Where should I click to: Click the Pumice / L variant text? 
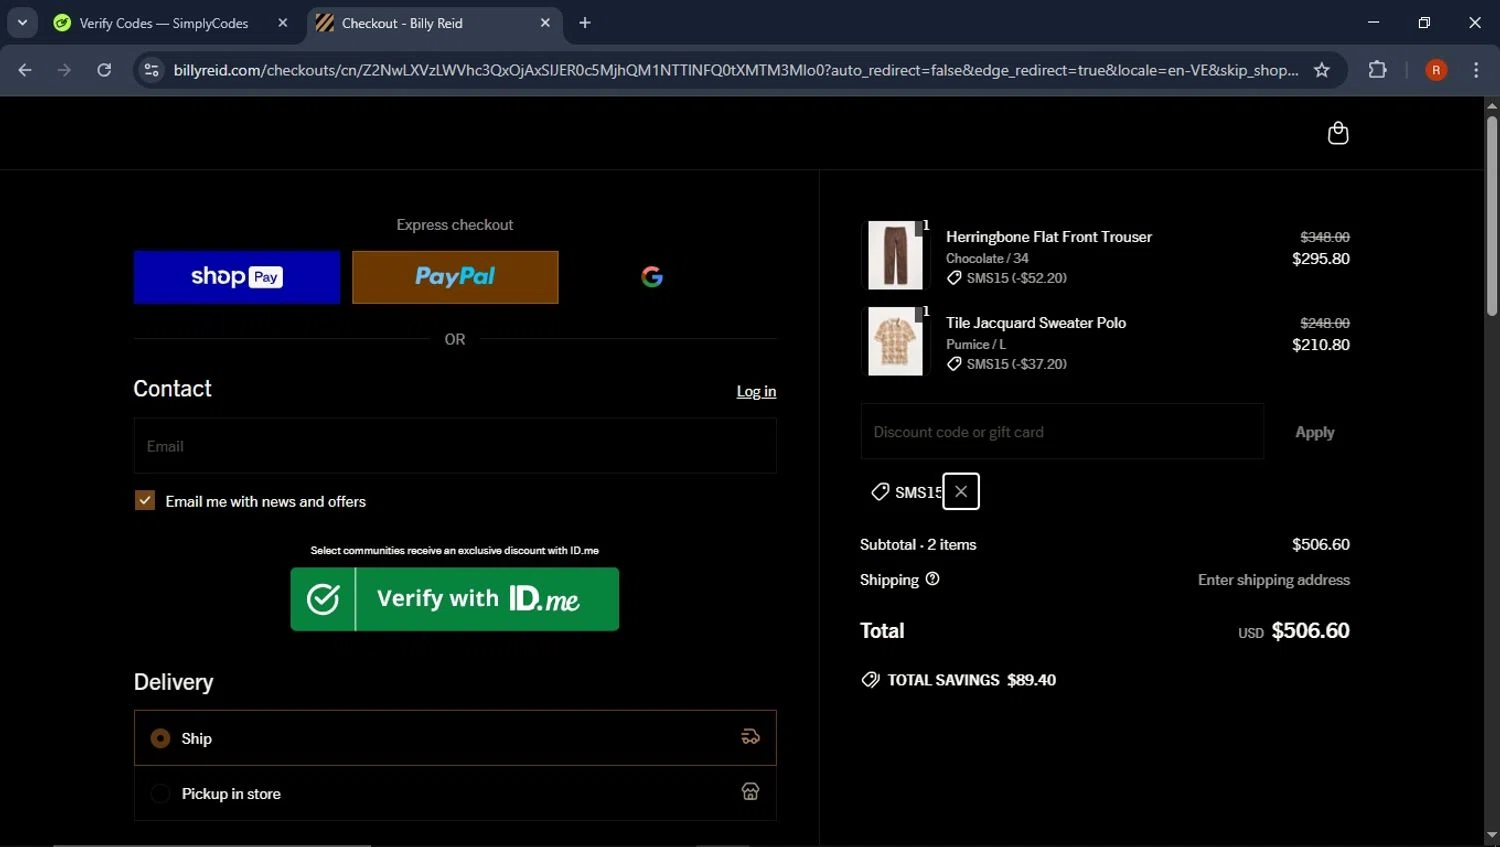pyautogui.click(x=976, y=344)
